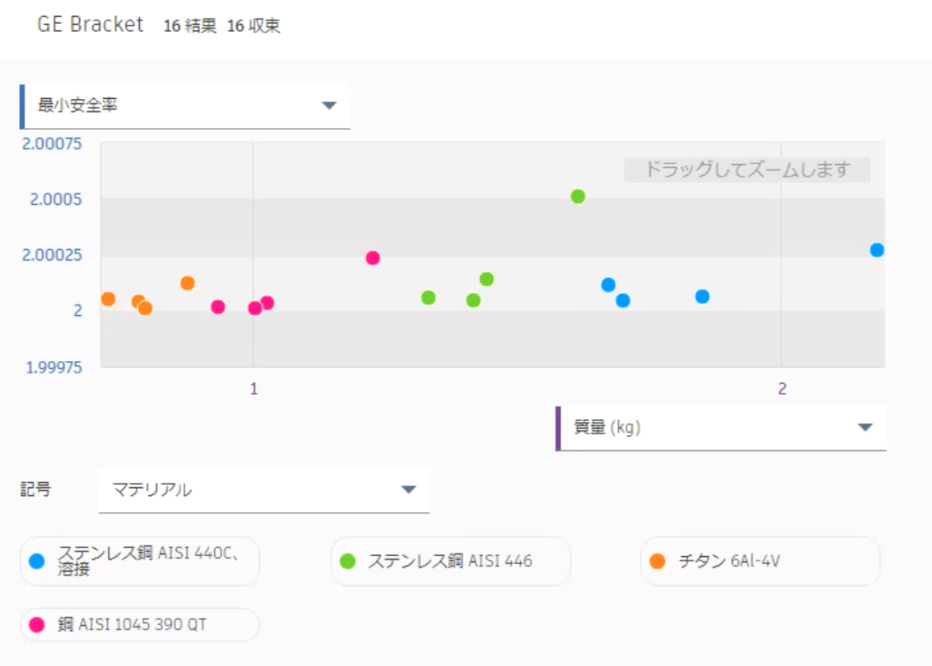Viewport: 932px width, 666px height.
Task: Click the 1.99975 Y-axis tick label
Action: 53,367
